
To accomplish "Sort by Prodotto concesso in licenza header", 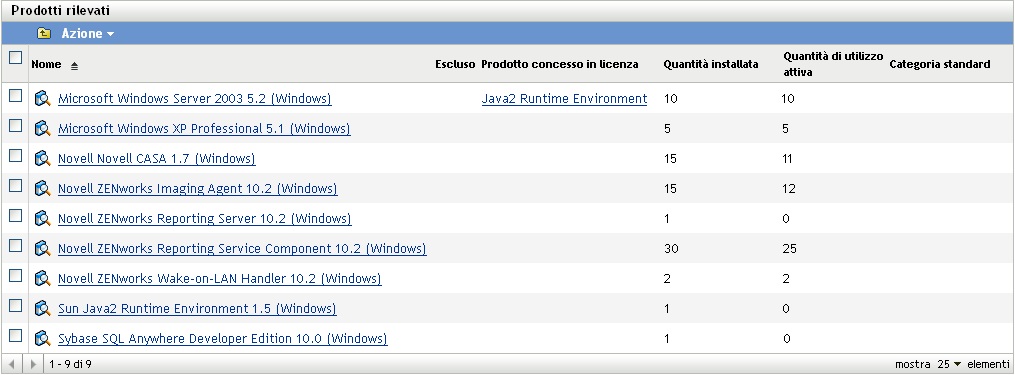I will [x=560, y=64].
